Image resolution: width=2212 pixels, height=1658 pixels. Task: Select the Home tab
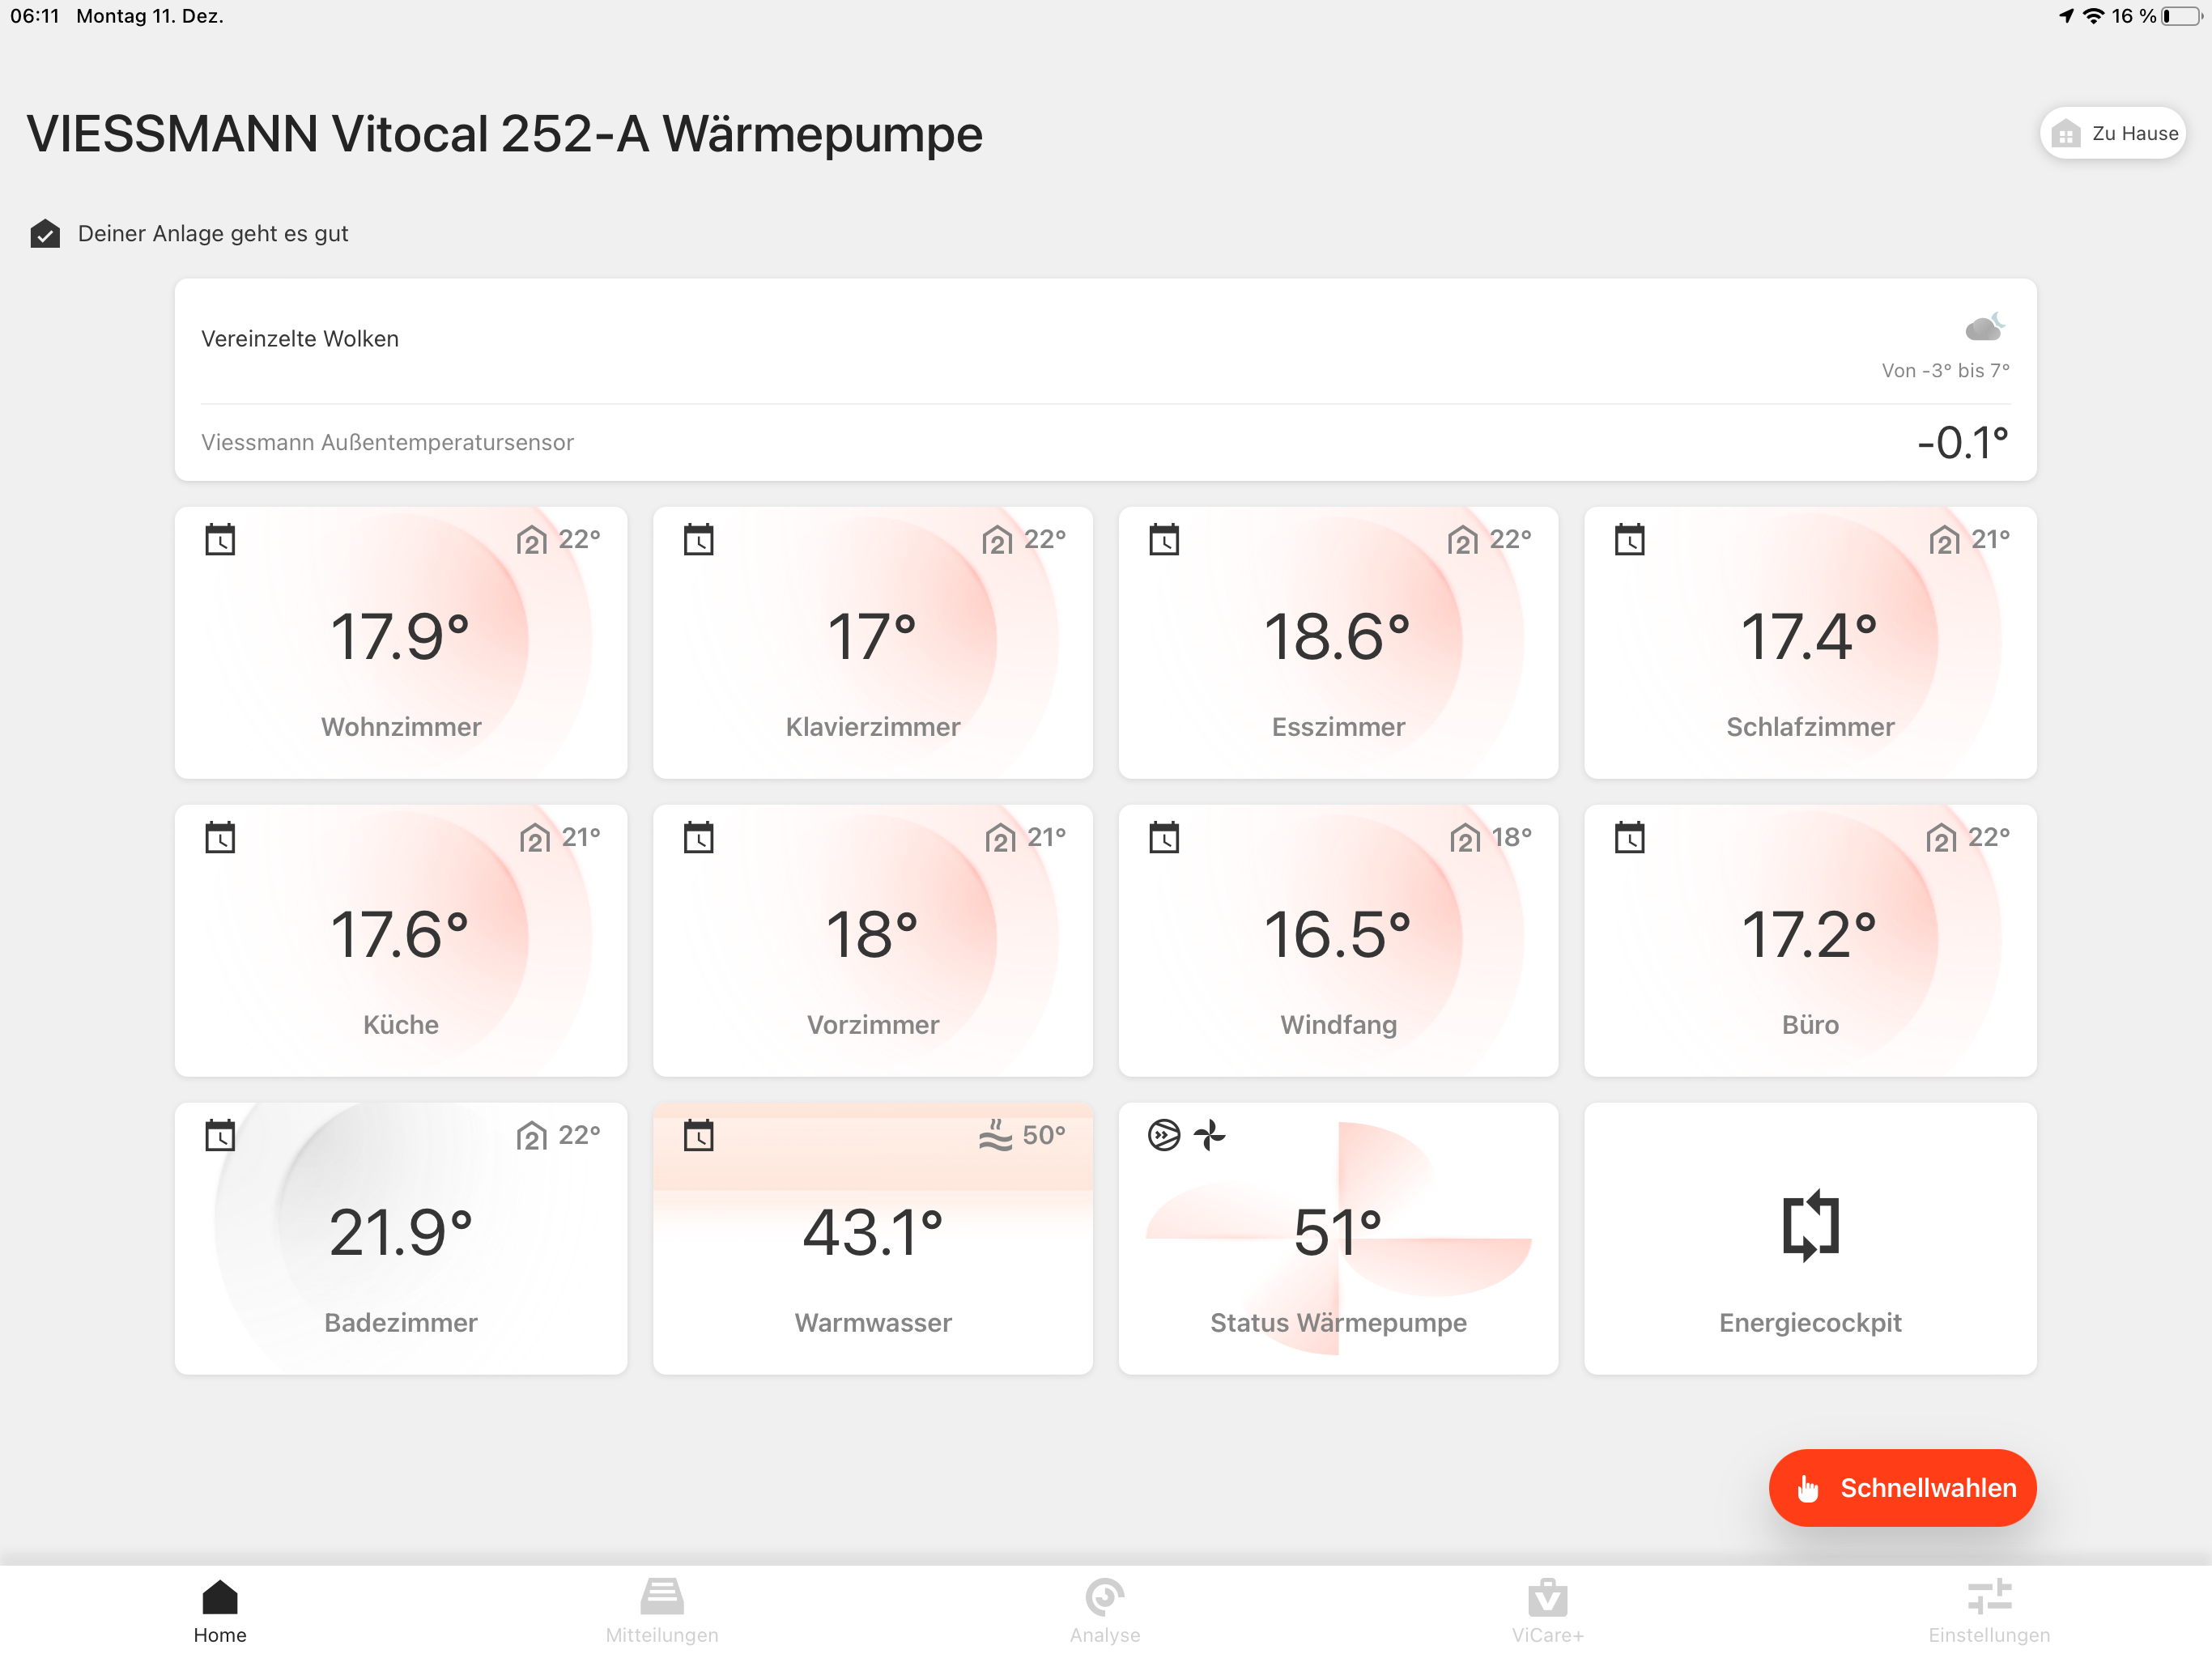(220, 1609)
